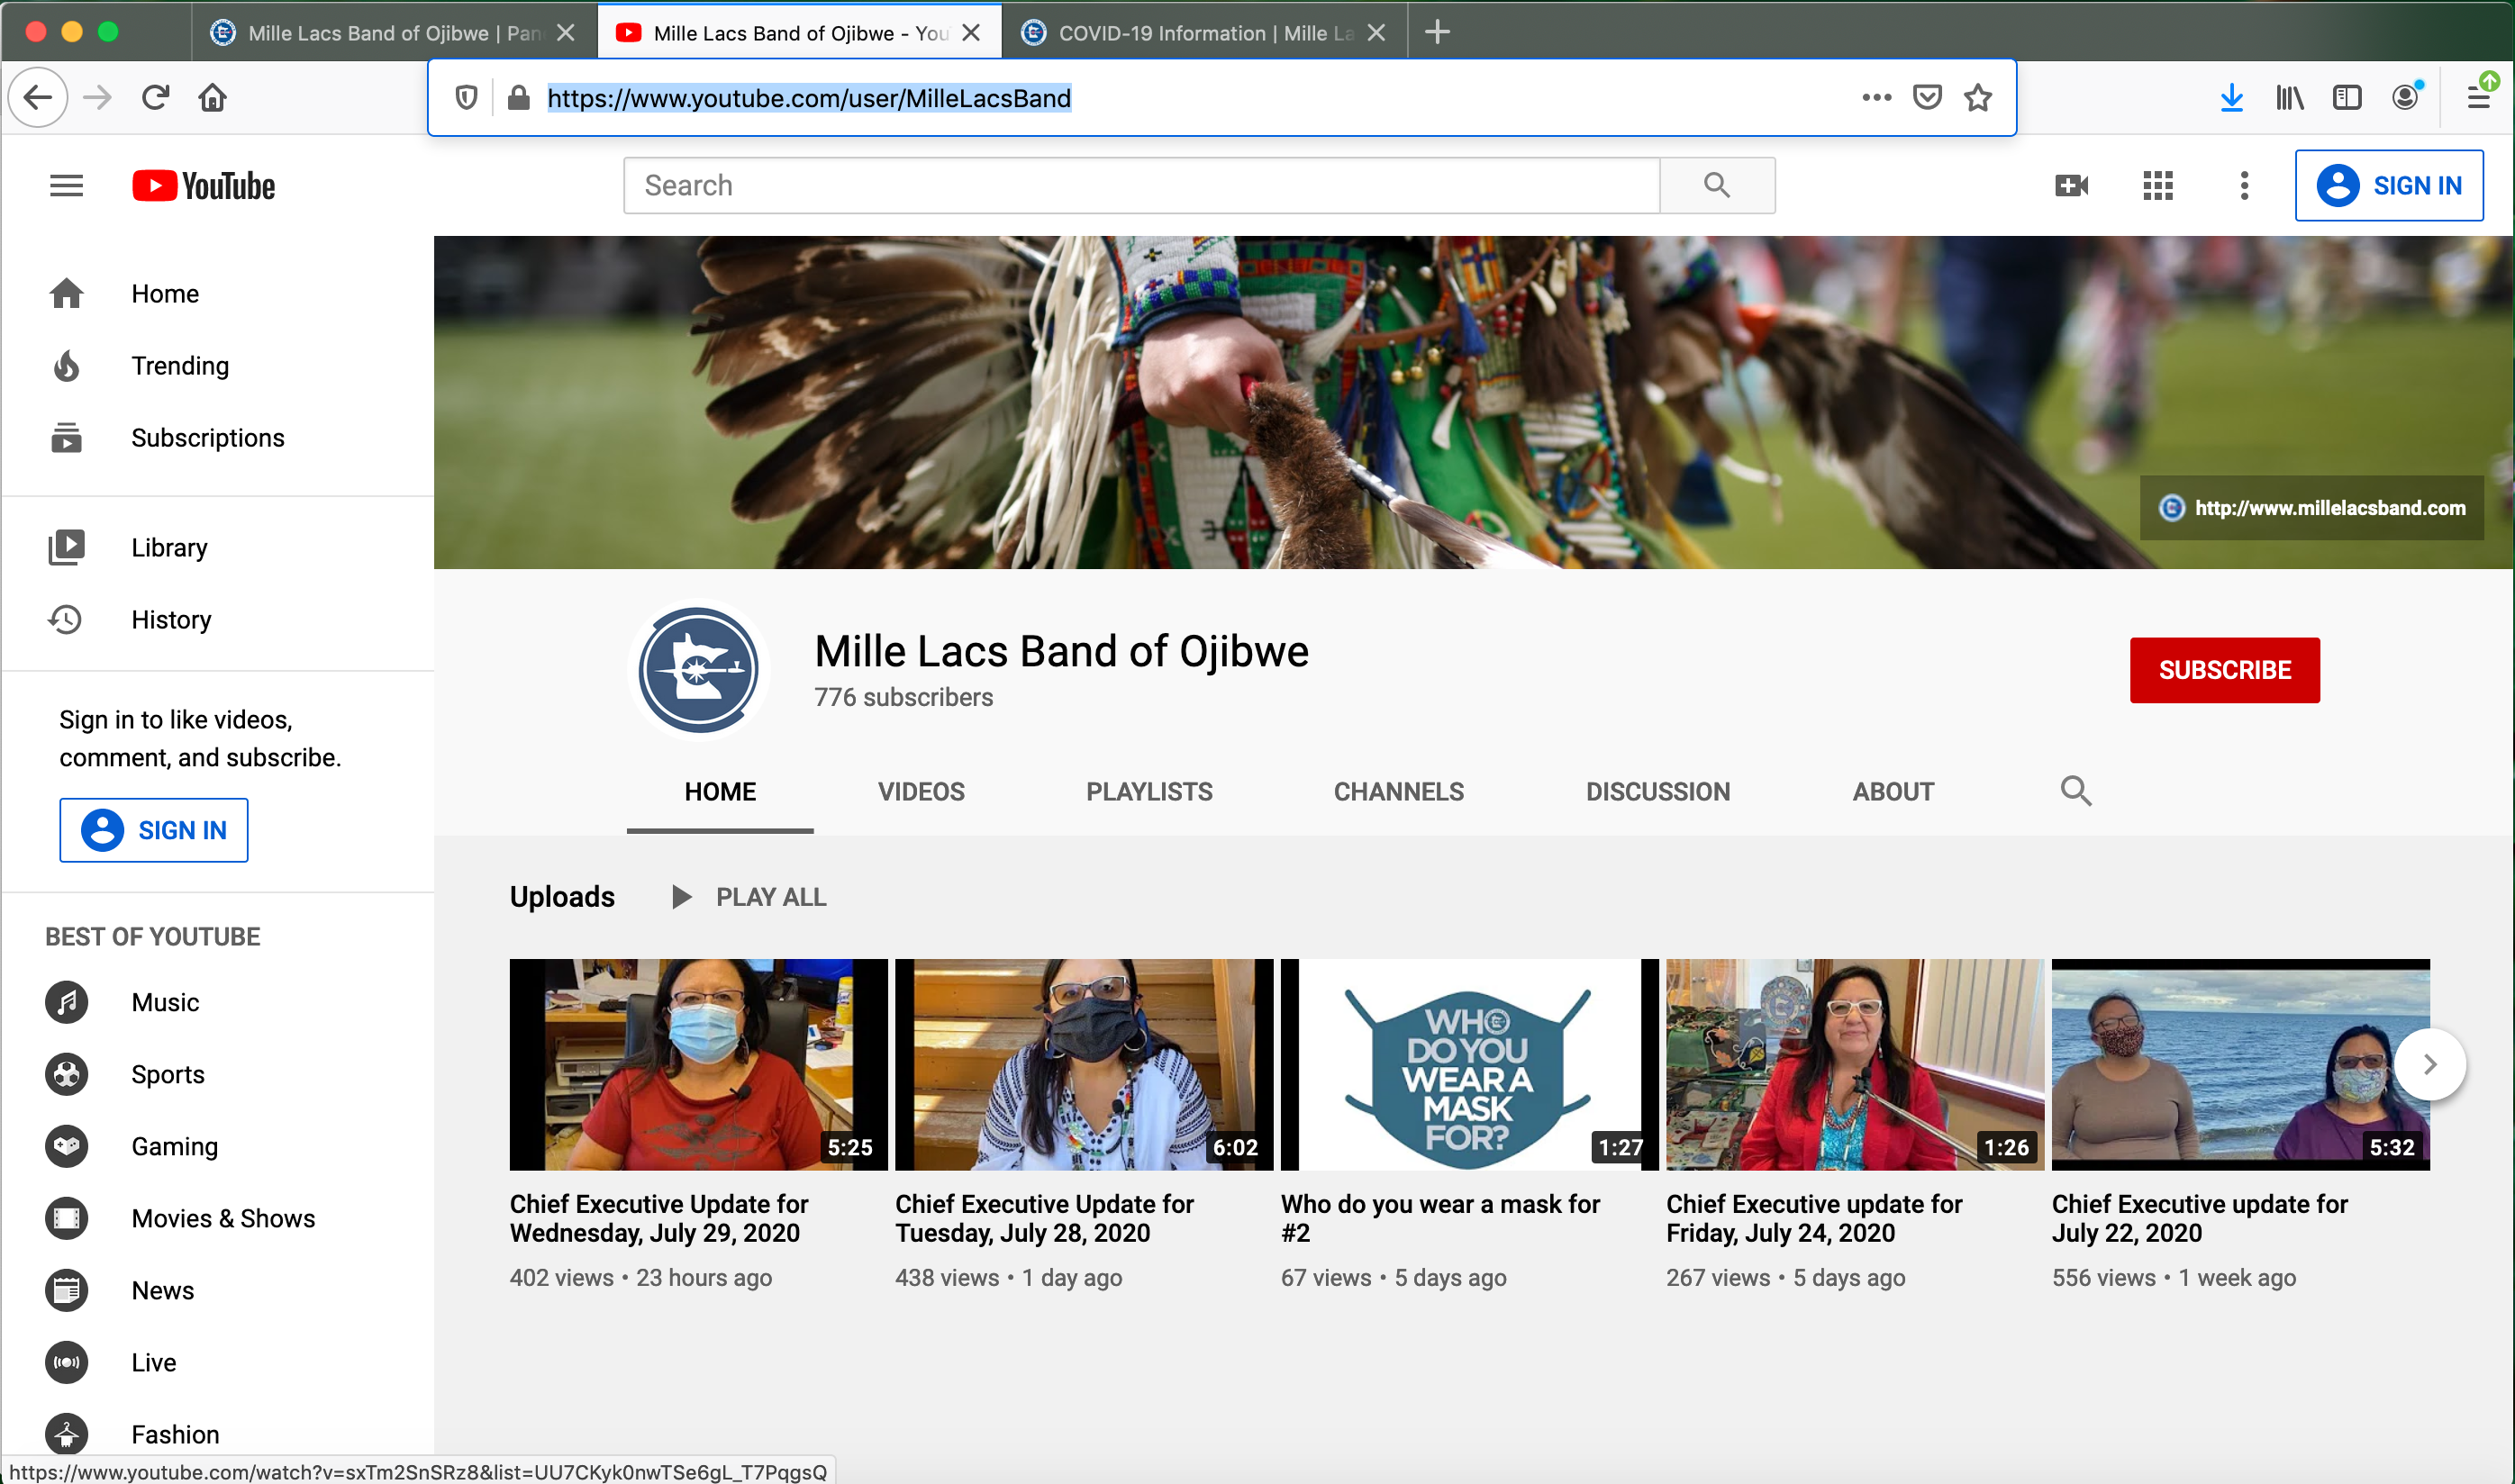This screenshot has width=2515, height=1484.
Task: Go back with browser back arrow
Action: (x=38, y=97)
